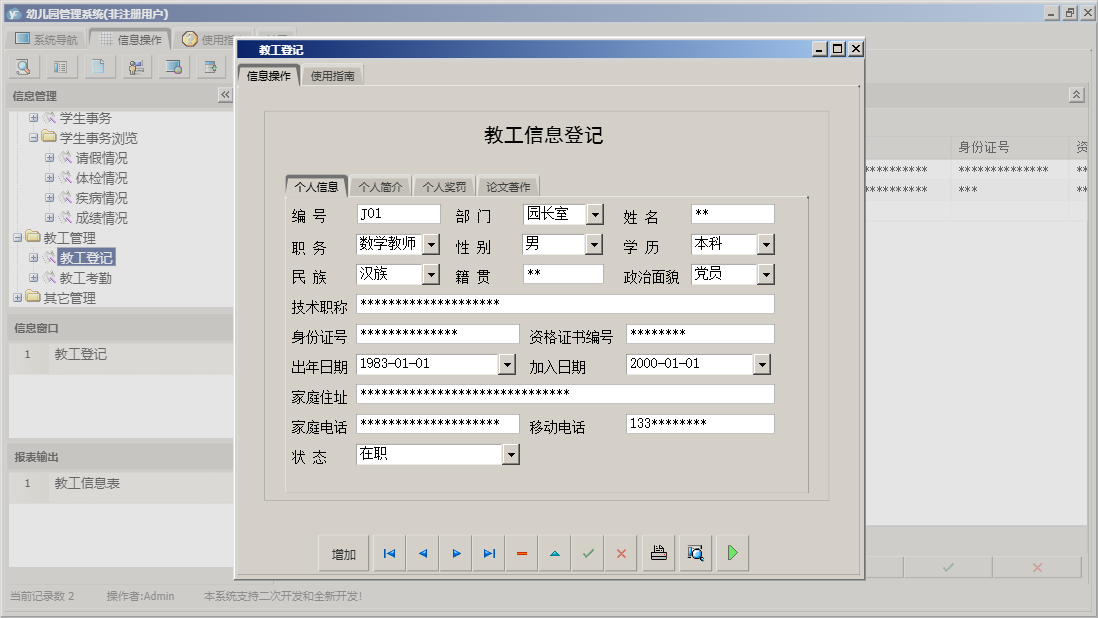Viewport: 1098px width, 618px height.
Task: Advance to the next record
Action: (x=455, y=552)
